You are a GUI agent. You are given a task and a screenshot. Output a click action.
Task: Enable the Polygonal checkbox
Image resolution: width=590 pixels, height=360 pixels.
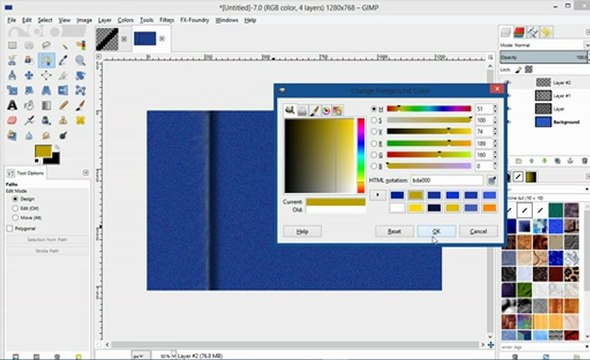click(x=10, y=228)
